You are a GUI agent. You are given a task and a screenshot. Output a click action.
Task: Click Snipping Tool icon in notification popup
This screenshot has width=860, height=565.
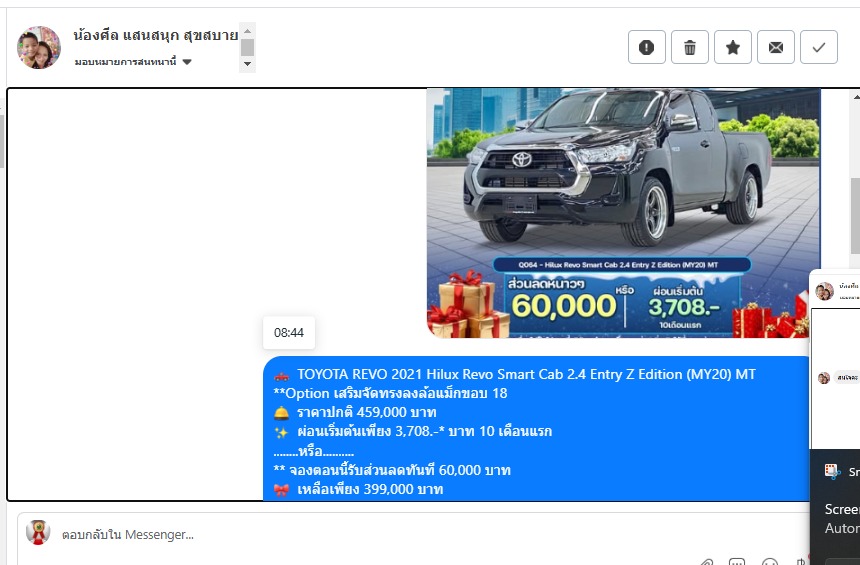tap(833, 471)
